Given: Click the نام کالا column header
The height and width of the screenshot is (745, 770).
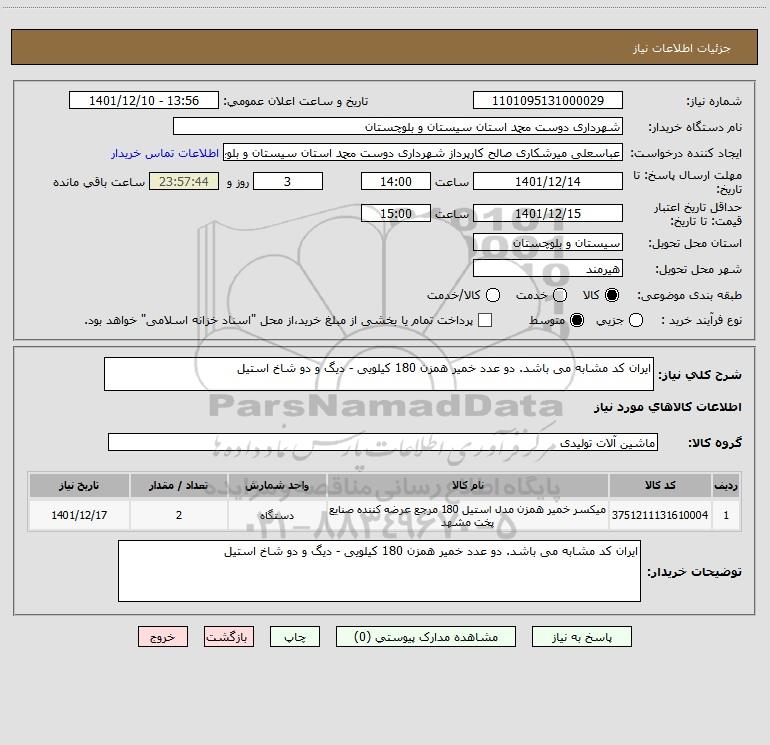Looking at the screenshot, I should coord(468,486).
